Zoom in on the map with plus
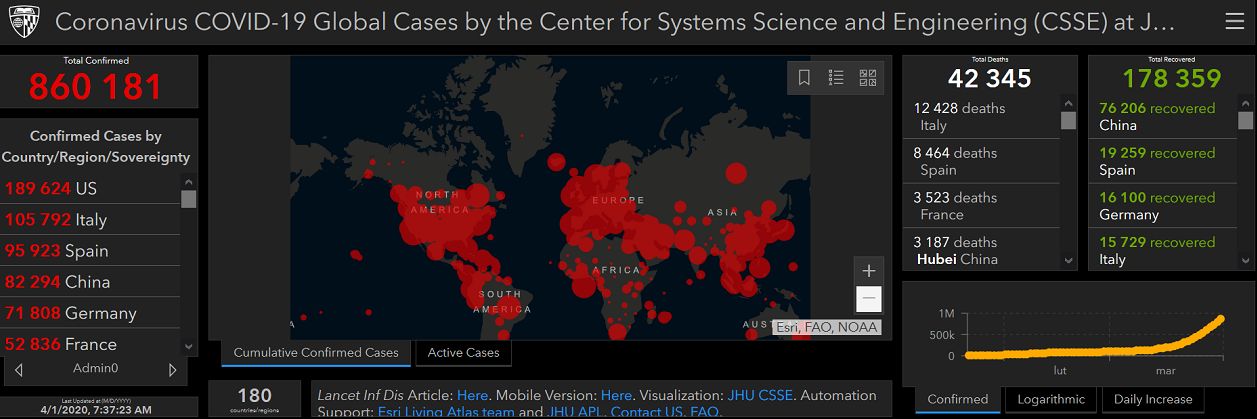 pos(869,271)
